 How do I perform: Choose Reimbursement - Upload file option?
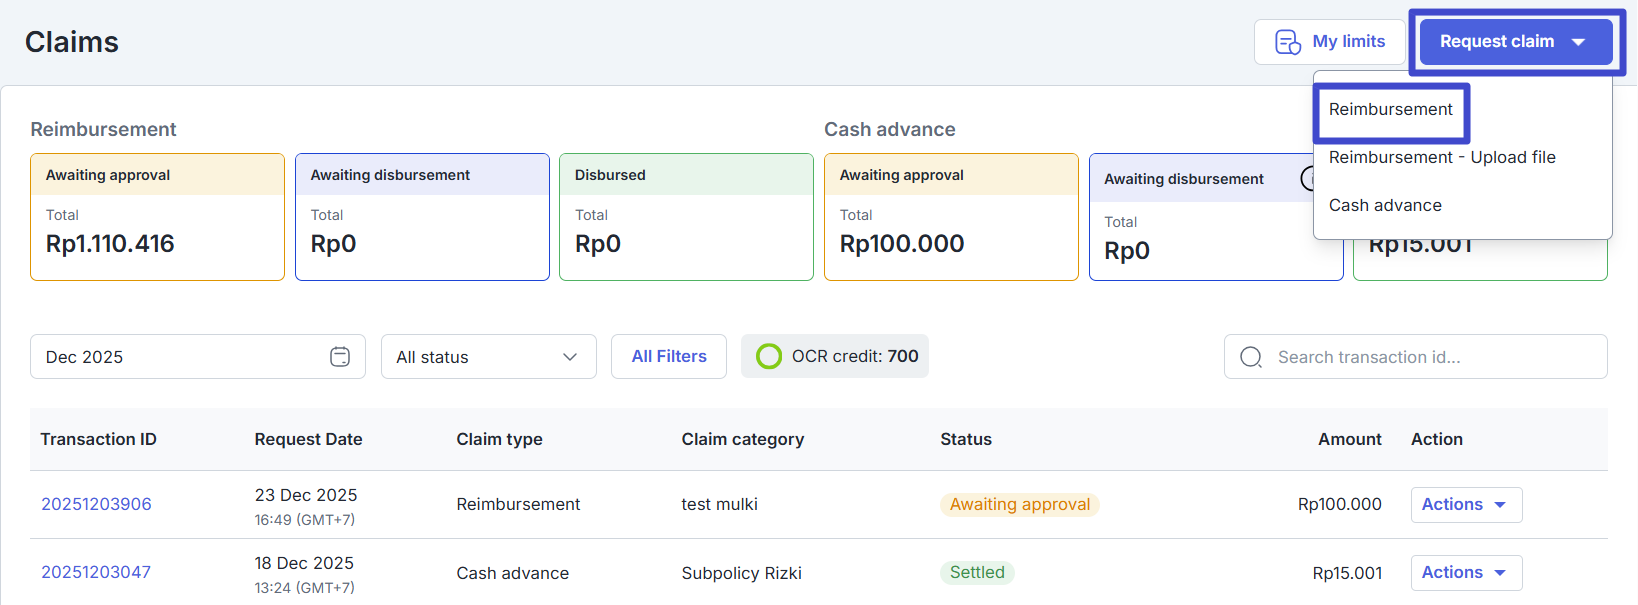point(1441,158)
